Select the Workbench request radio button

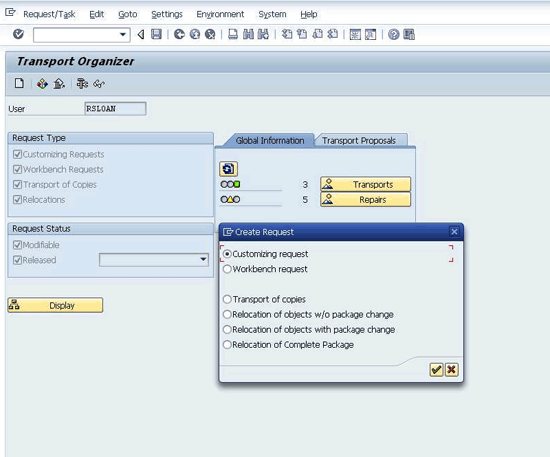pos(227,269)
